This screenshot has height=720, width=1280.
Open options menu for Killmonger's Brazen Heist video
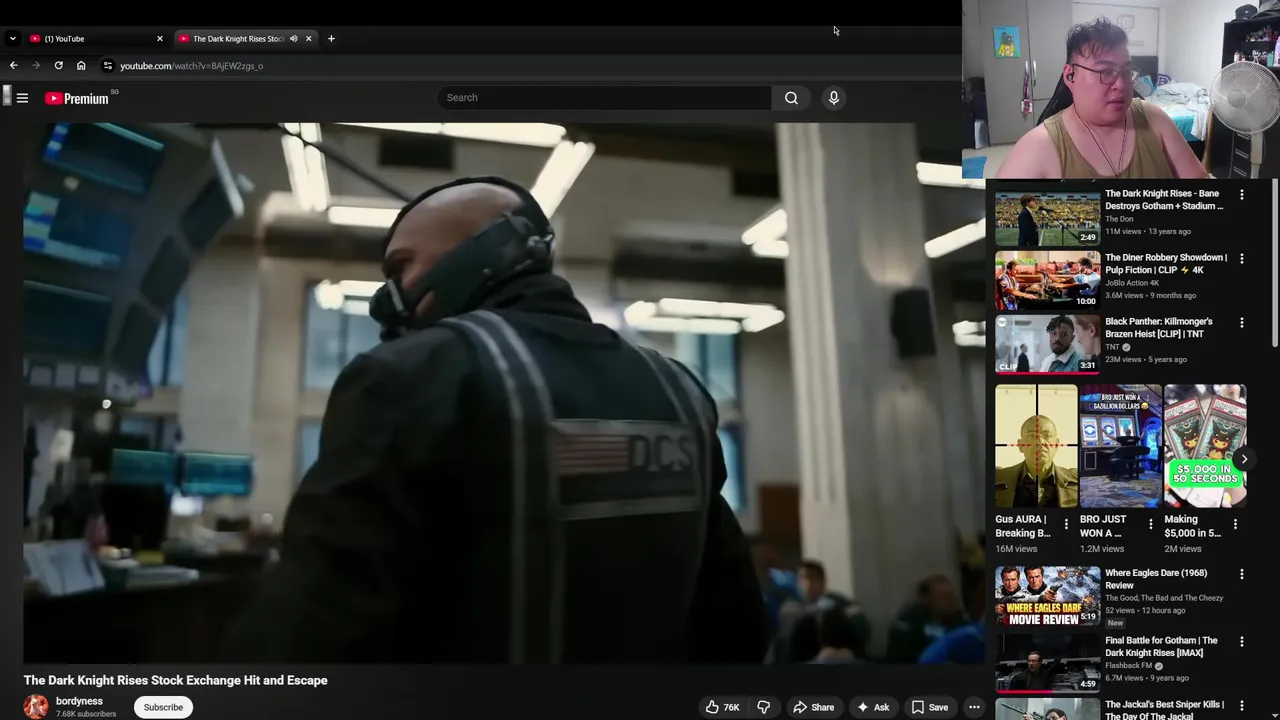[1242, 323]
